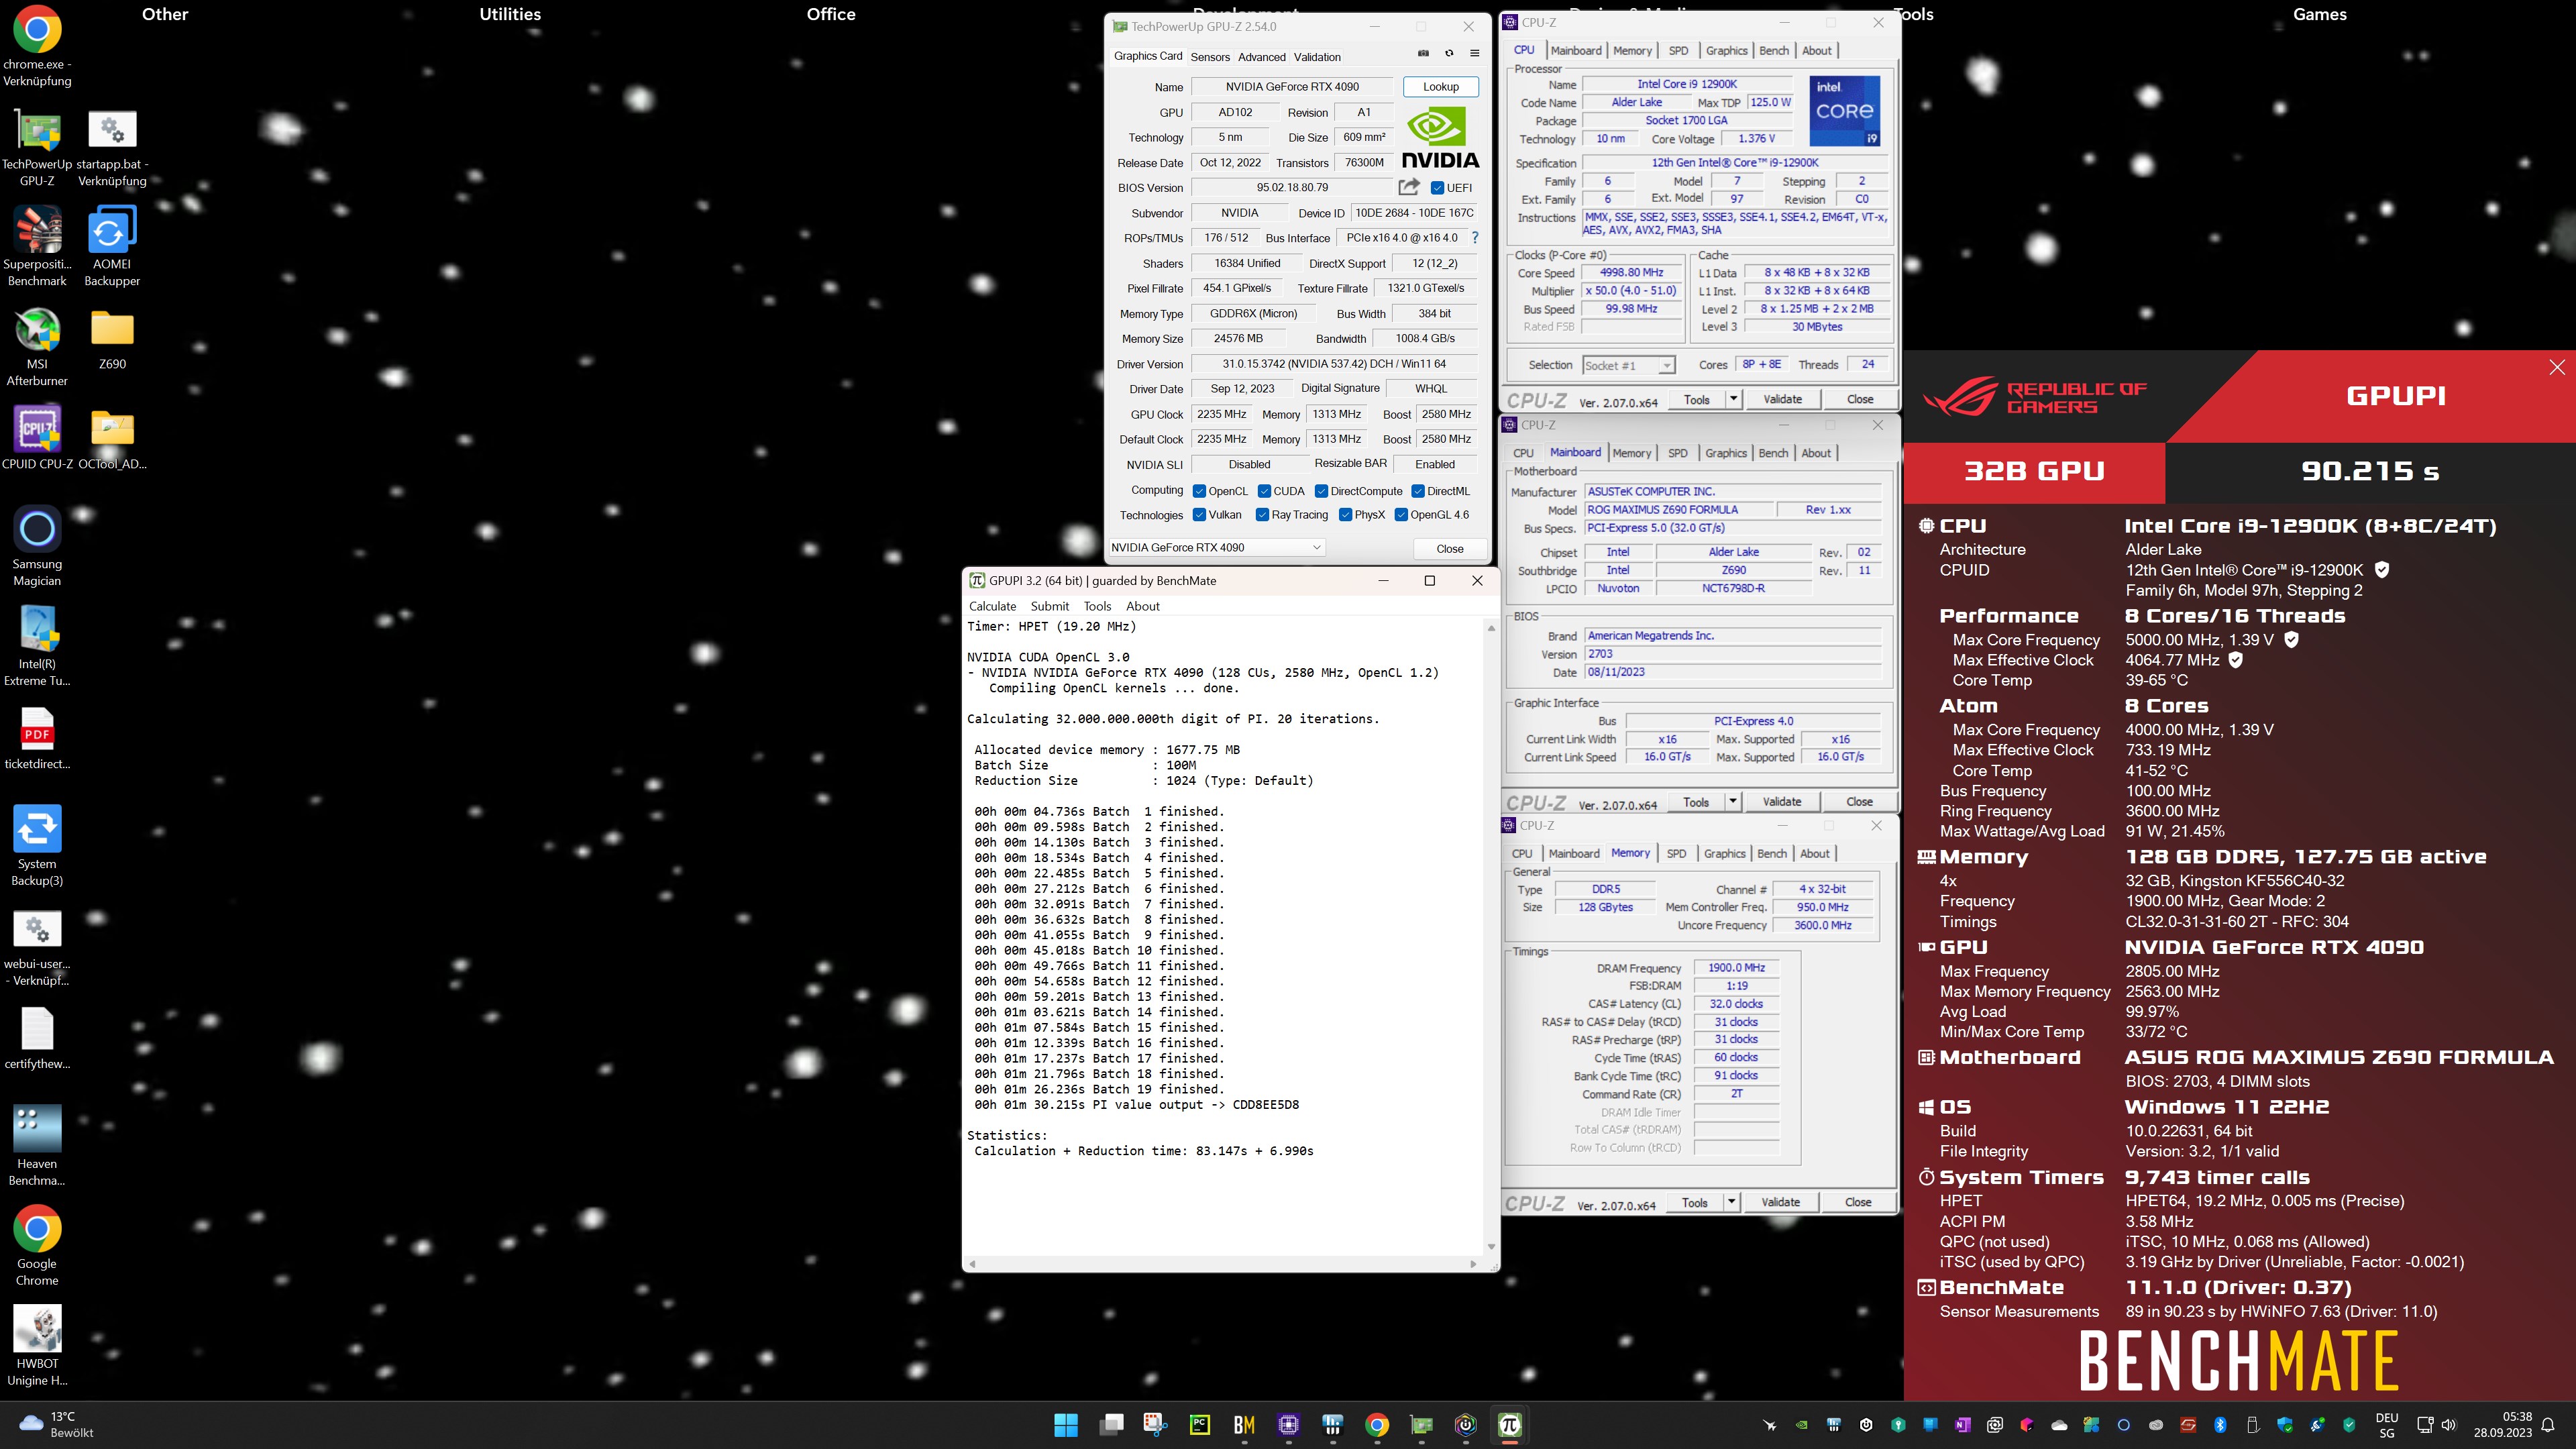Image resolution: width=2576 pixels, height=1449 pixels.
Task: Open the weather widget showing 13°C
Action: point(57,1424)
